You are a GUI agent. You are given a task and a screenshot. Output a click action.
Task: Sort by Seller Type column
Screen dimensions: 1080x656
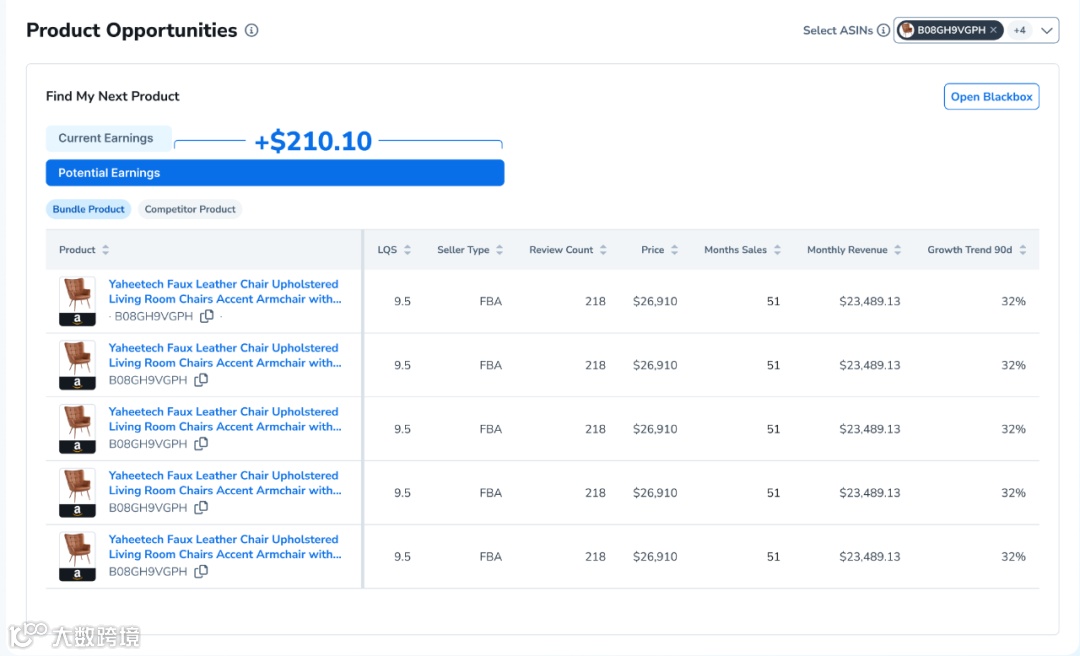(x=499, y=249)
